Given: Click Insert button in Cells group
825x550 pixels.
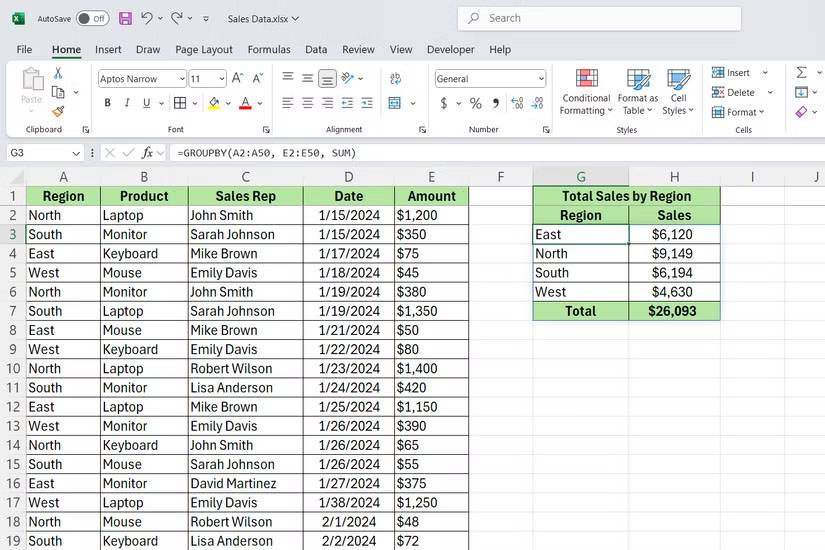Looking at the screenshot, I should [731, 73].
